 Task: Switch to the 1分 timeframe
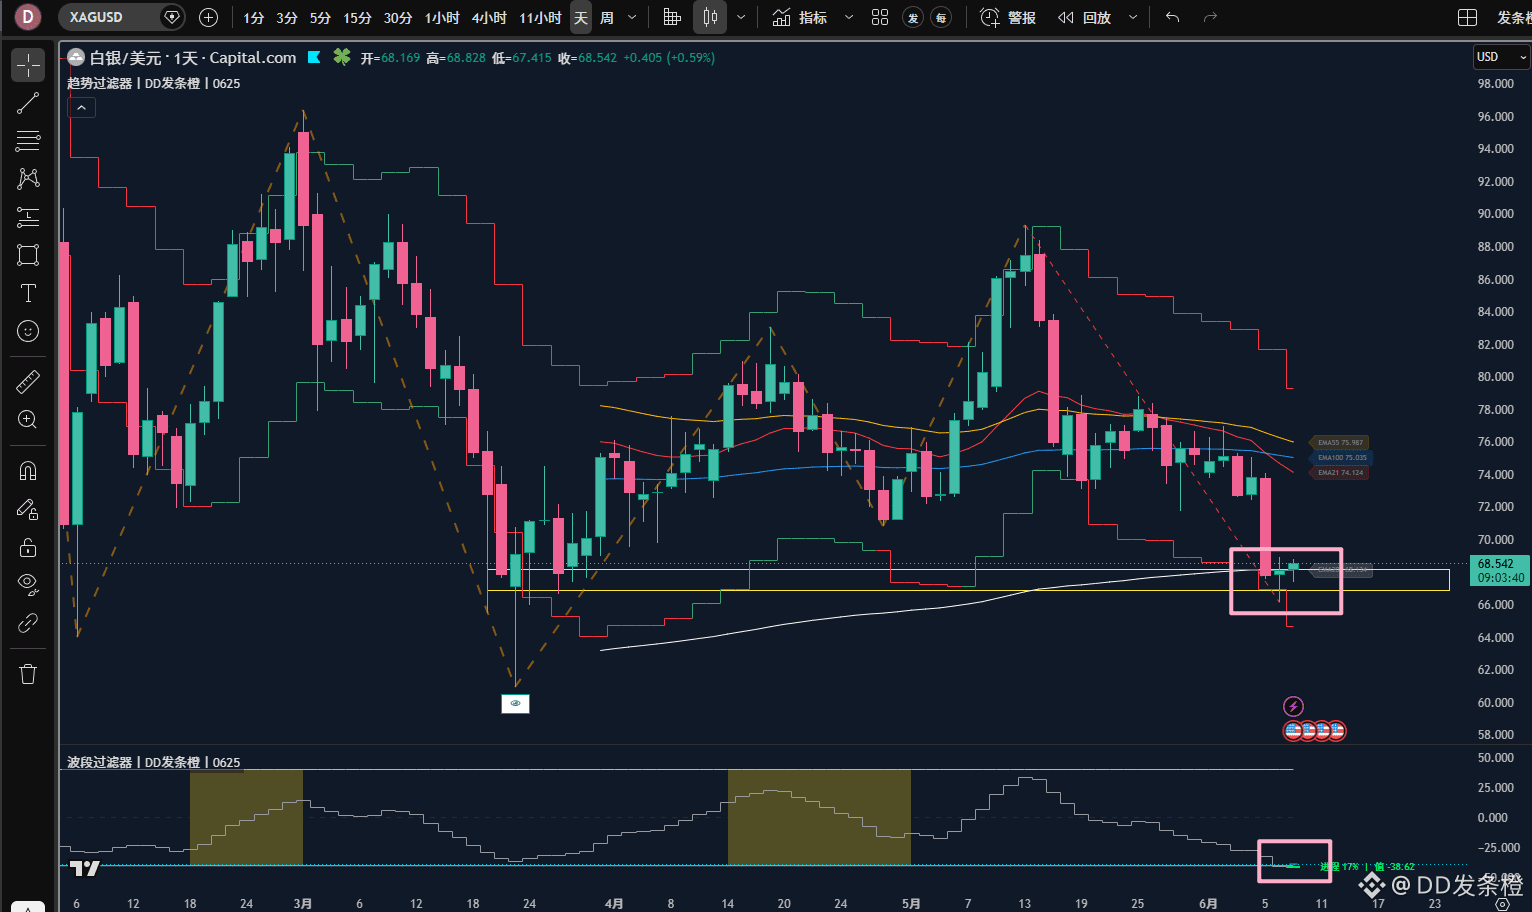(x=254, y=18)
